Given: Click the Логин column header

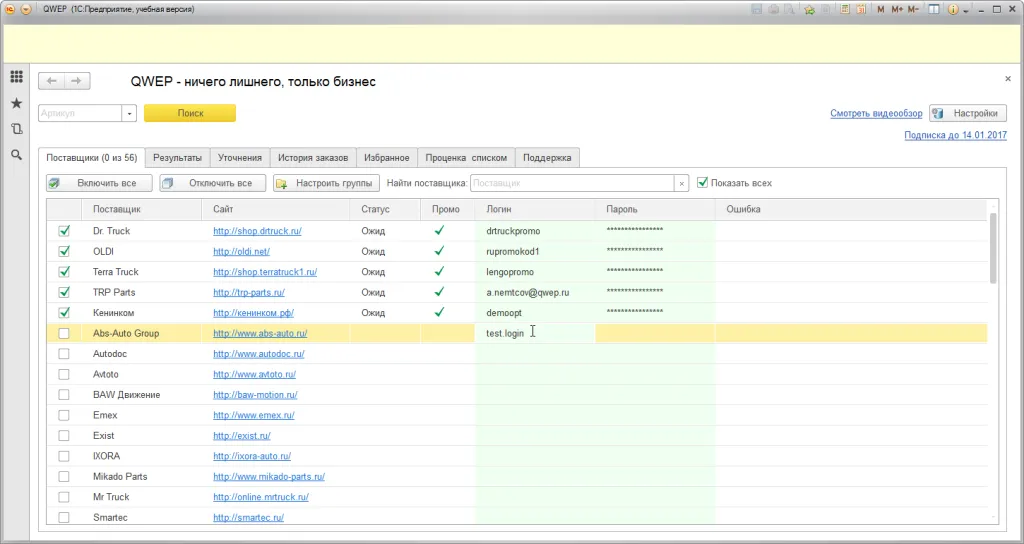Looking at the screenshot, I should point(535,210).
